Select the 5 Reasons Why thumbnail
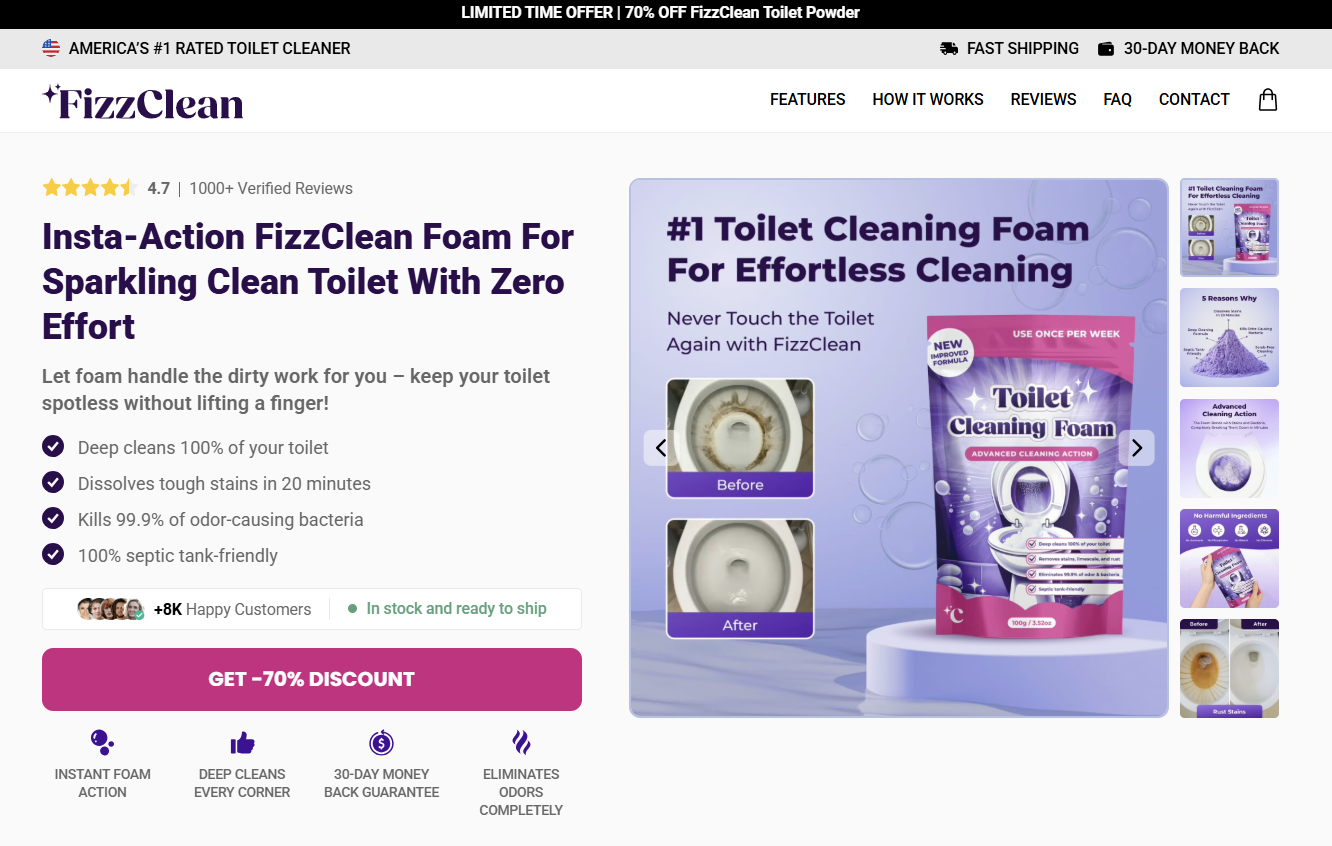 click(1229, 337)
